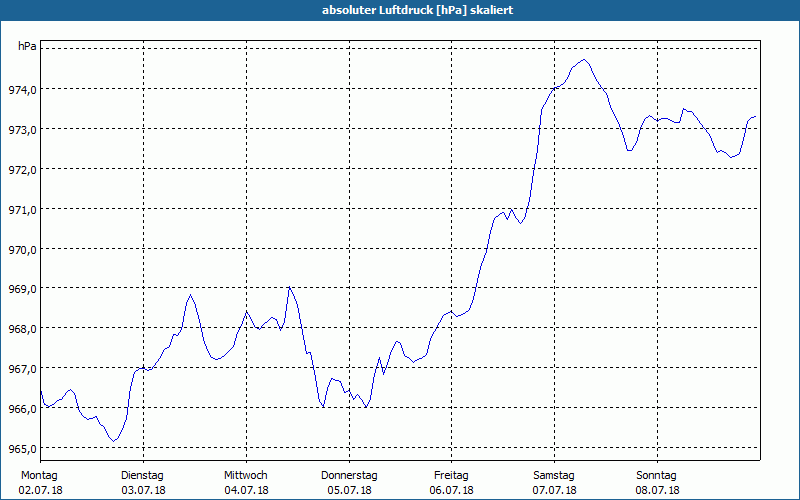Select the 974,0 axis value
Screen dimensions: 800x500
(x=22, y=90)
